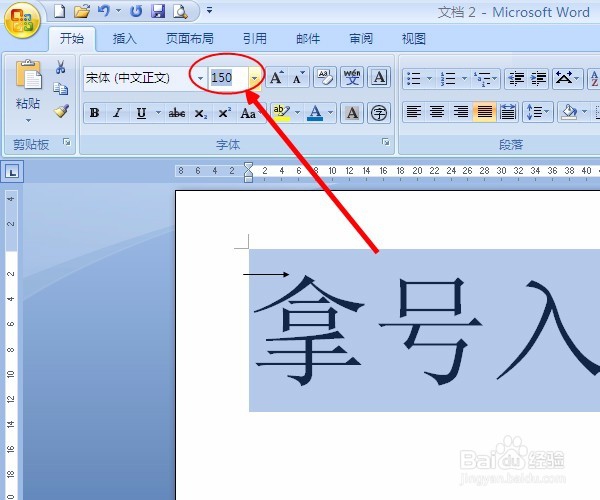Screen dimensions: 600x500
Task: Switch to the 插入 tab
Action: (x=125, y=39)
